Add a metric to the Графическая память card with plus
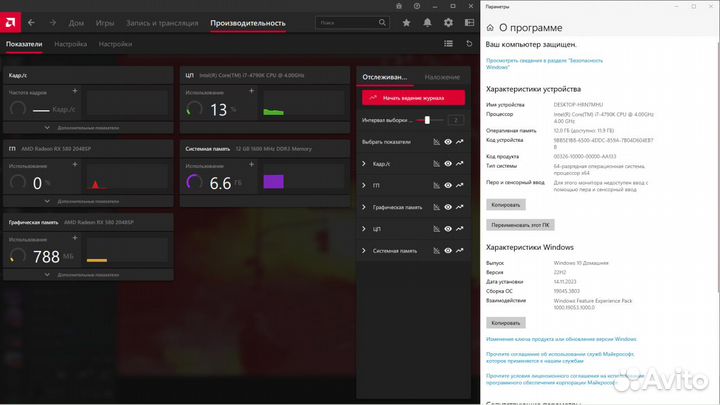The image size is (720, 405). 75,238
